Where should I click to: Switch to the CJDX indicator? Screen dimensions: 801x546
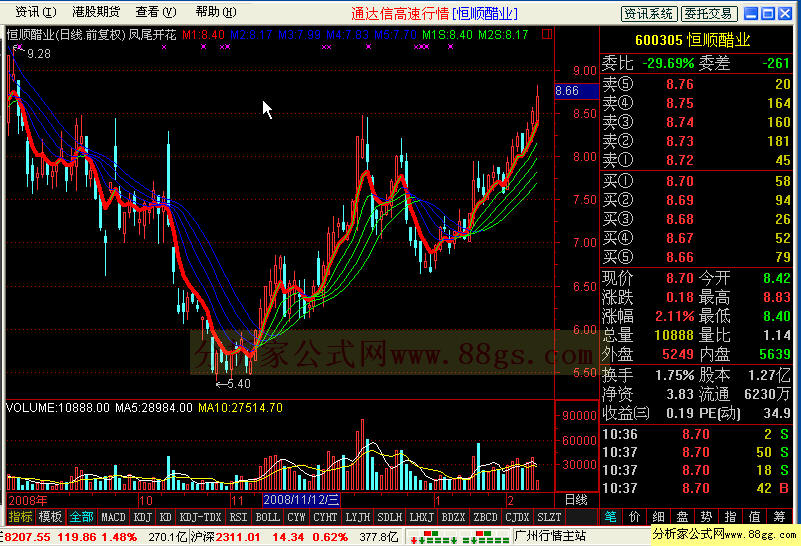pos(517,517)
